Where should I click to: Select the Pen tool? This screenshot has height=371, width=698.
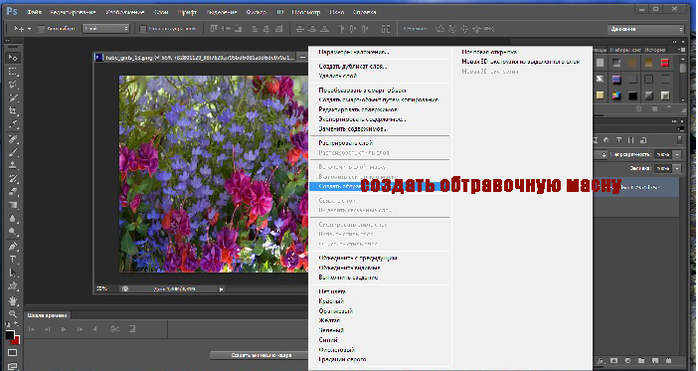pyautogui.click(x=12, y=247)
